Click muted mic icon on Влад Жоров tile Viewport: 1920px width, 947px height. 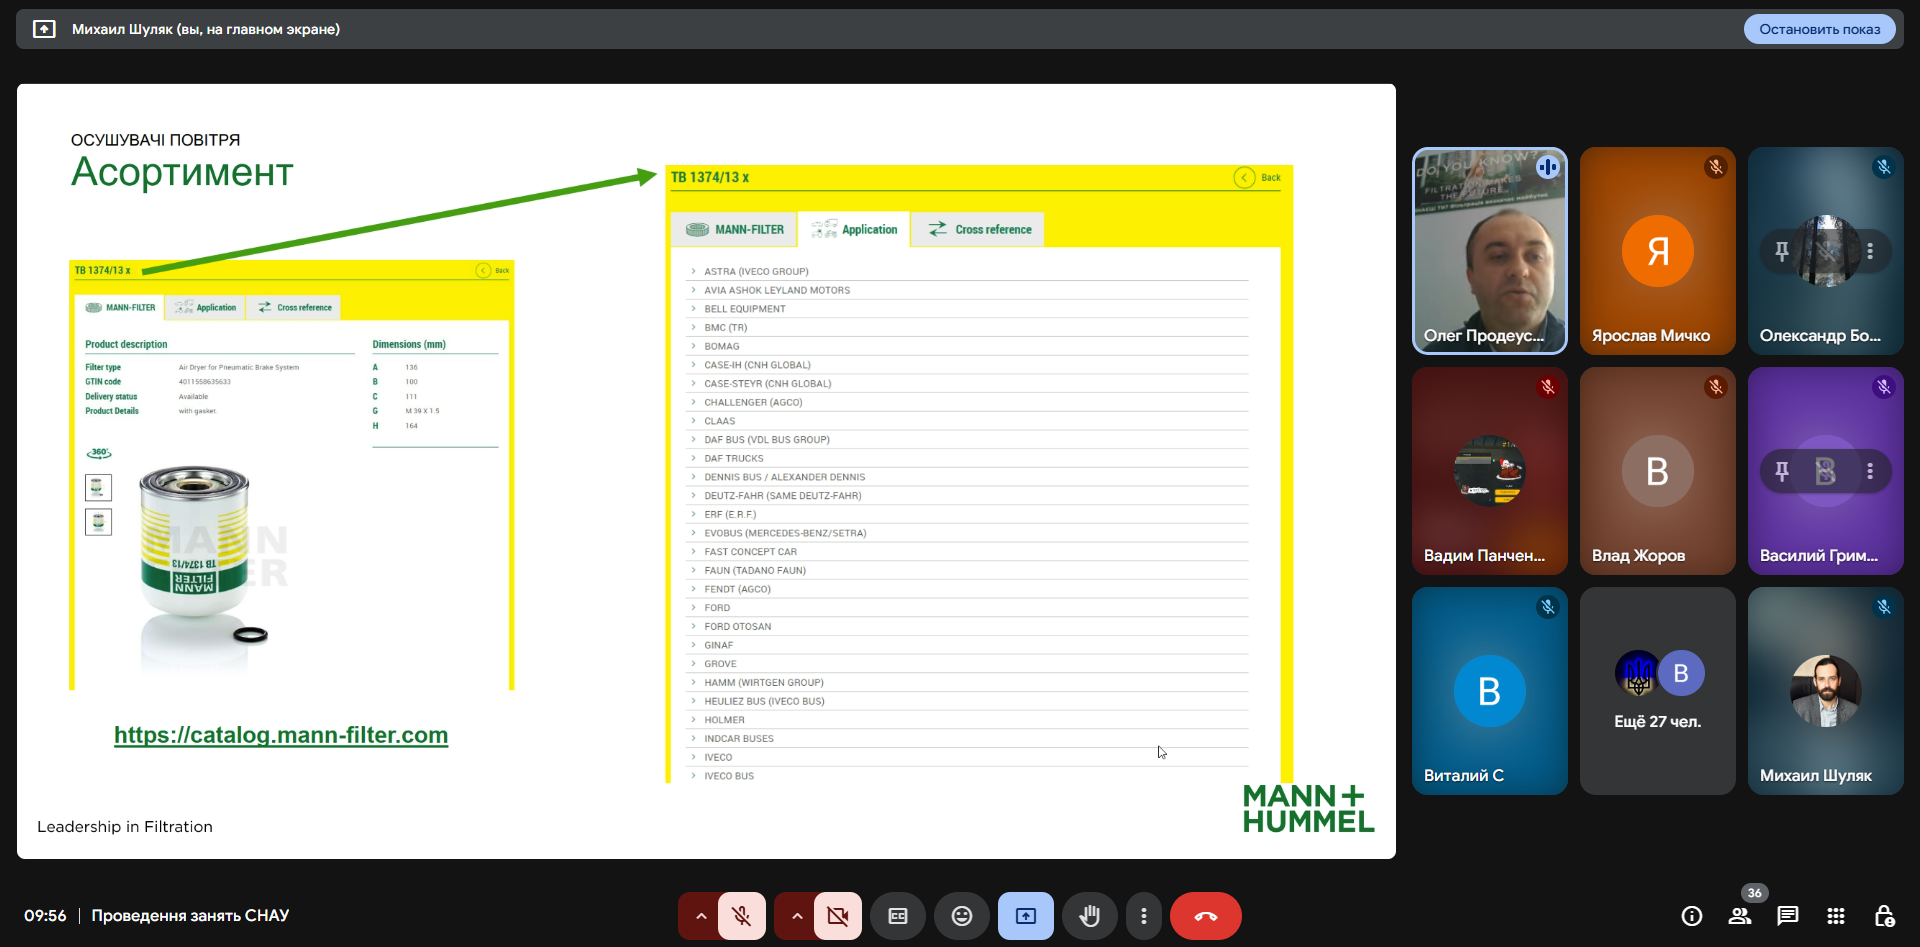(x=1716, y=387)
